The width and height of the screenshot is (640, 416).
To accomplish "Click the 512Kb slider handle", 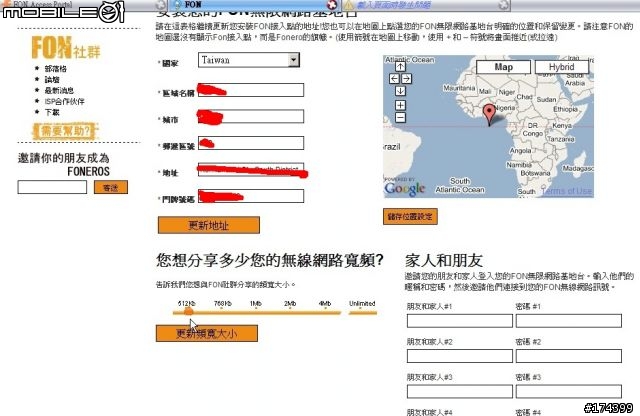I will [188, 311].
